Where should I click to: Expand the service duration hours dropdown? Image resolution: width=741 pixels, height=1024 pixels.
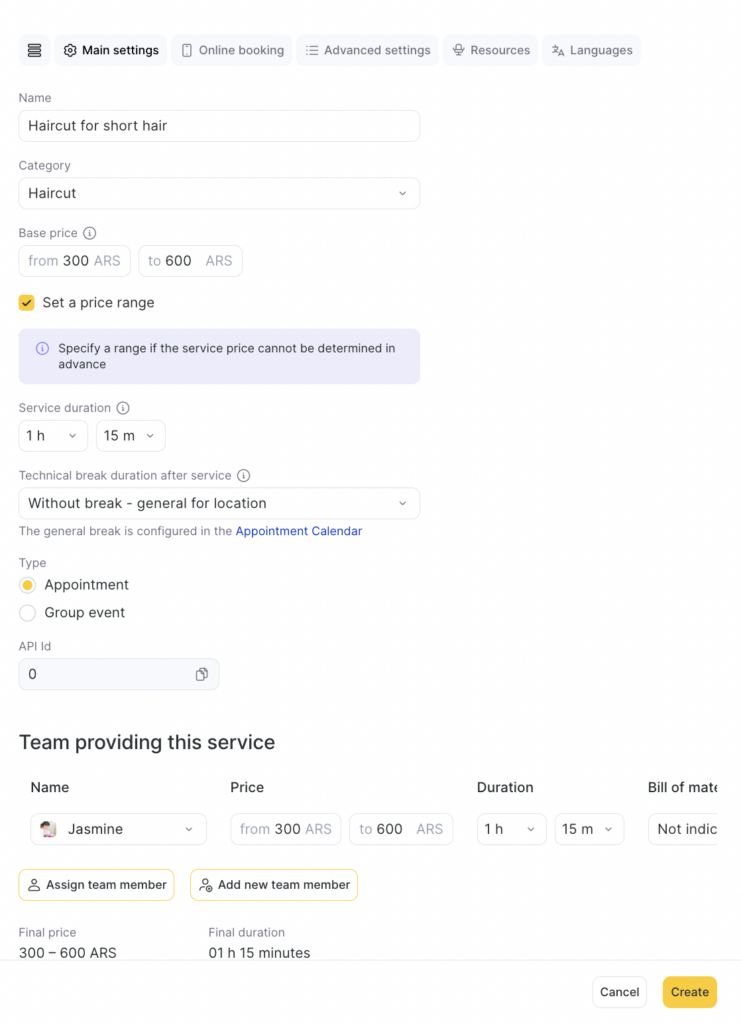tap(53, 436)
